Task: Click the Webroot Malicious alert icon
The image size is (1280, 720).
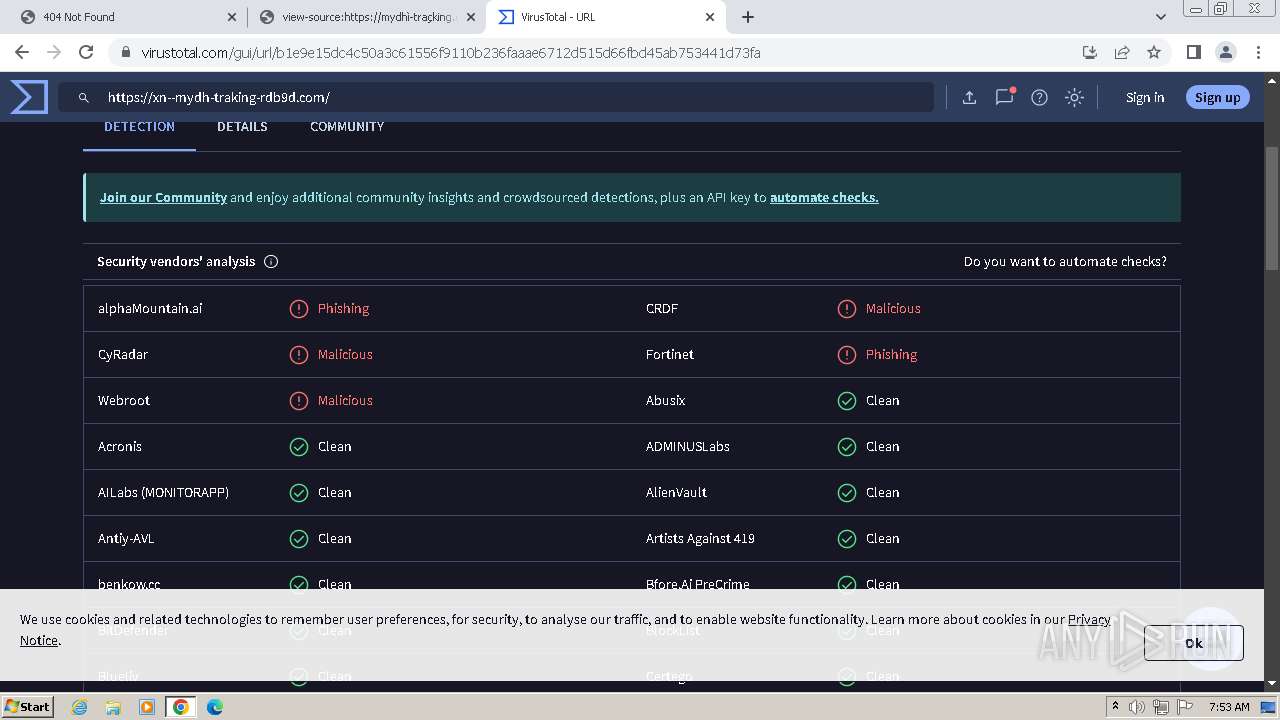Action: [299, 400]
